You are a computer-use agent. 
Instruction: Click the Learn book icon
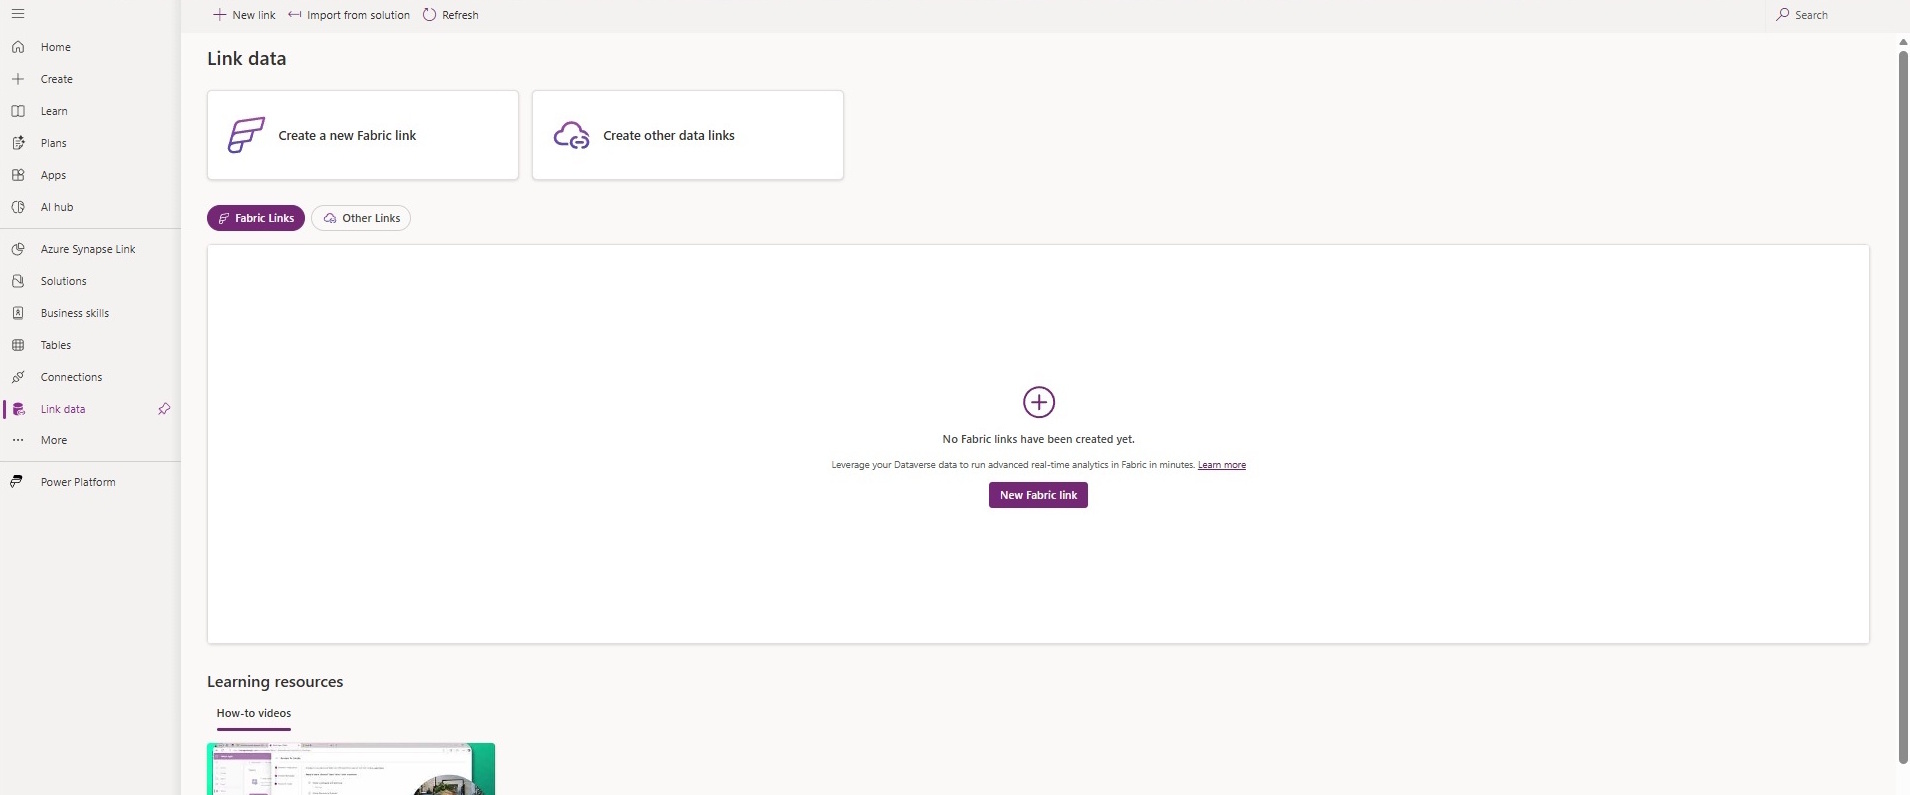click(18, 111)
